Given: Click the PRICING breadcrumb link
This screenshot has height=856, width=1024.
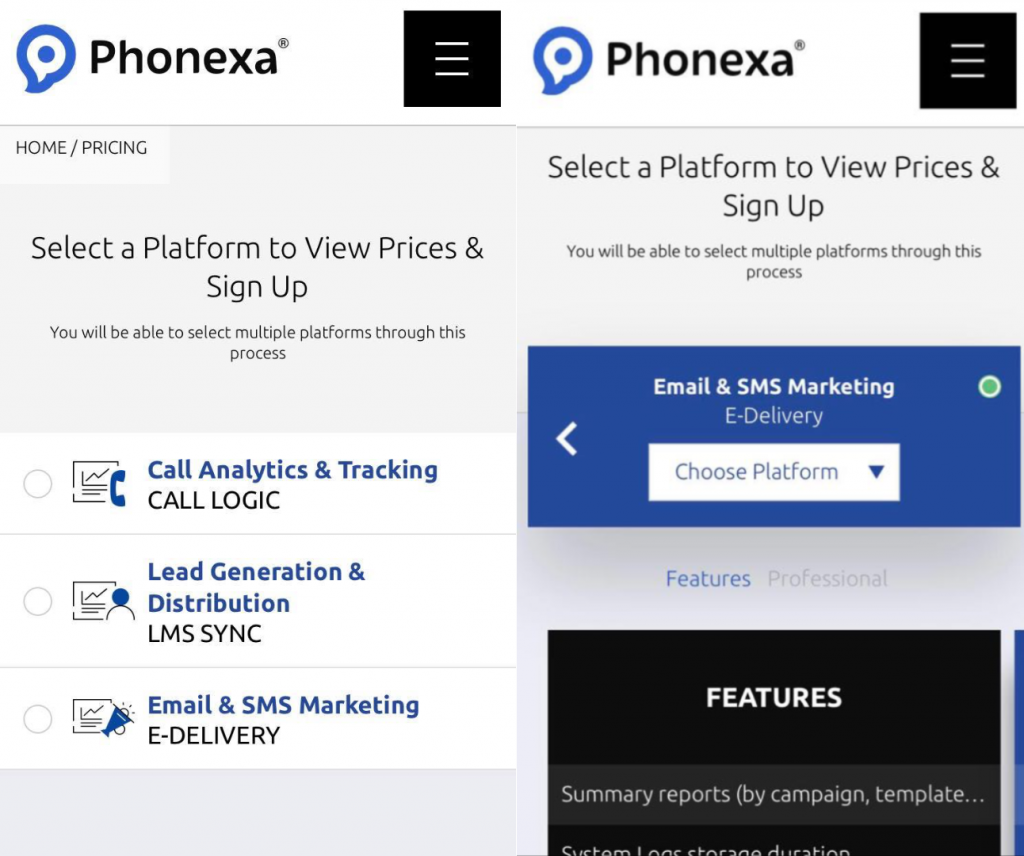Looking at the screenshot, I should tap(114, 148).
